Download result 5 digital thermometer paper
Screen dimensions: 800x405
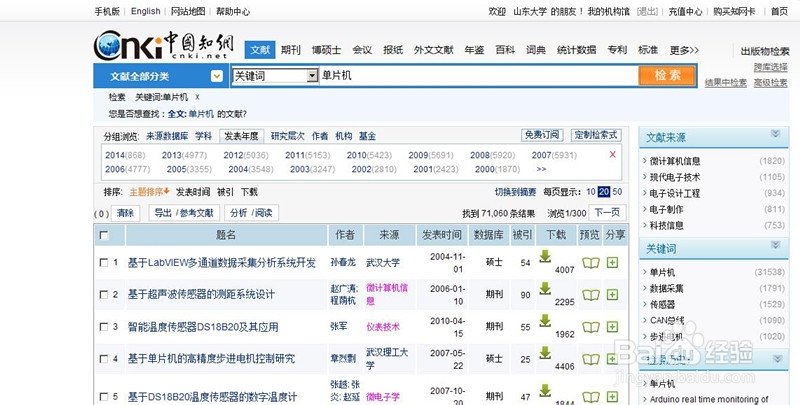[545, 391]
